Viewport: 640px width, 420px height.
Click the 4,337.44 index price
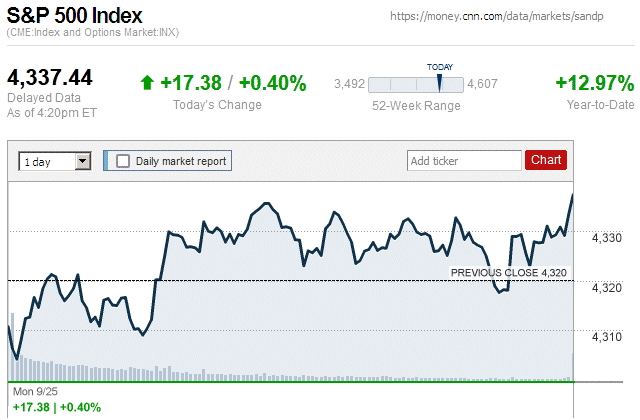(50, 77)
